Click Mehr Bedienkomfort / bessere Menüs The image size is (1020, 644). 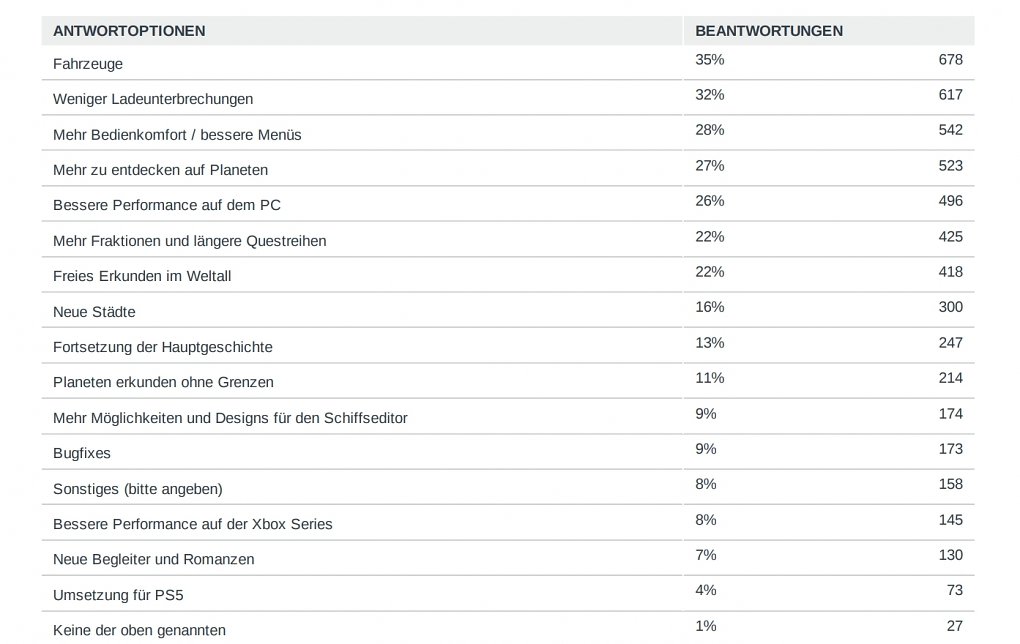[x=177, y=135]
